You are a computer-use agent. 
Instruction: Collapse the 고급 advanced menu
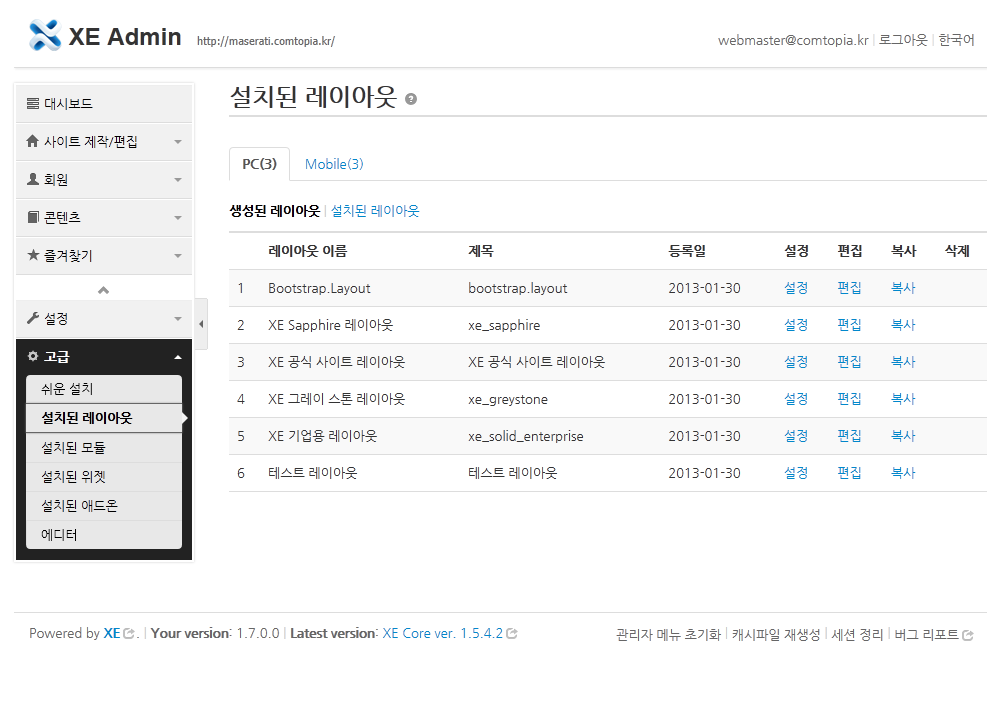(104, 357)
